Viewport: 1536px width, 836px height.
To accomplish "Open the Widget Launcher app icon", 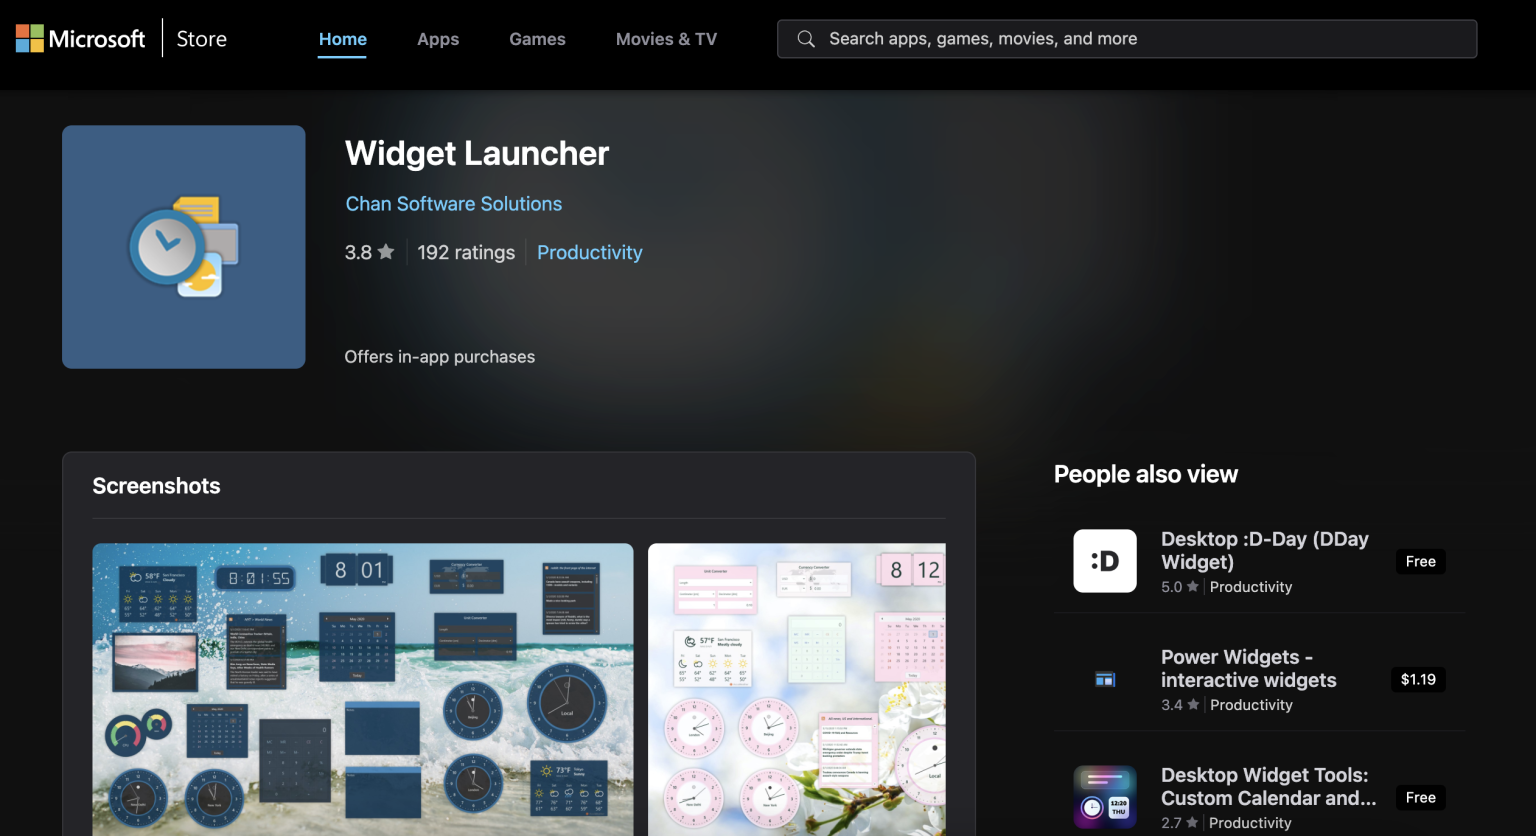I will [x=184, y=247].
